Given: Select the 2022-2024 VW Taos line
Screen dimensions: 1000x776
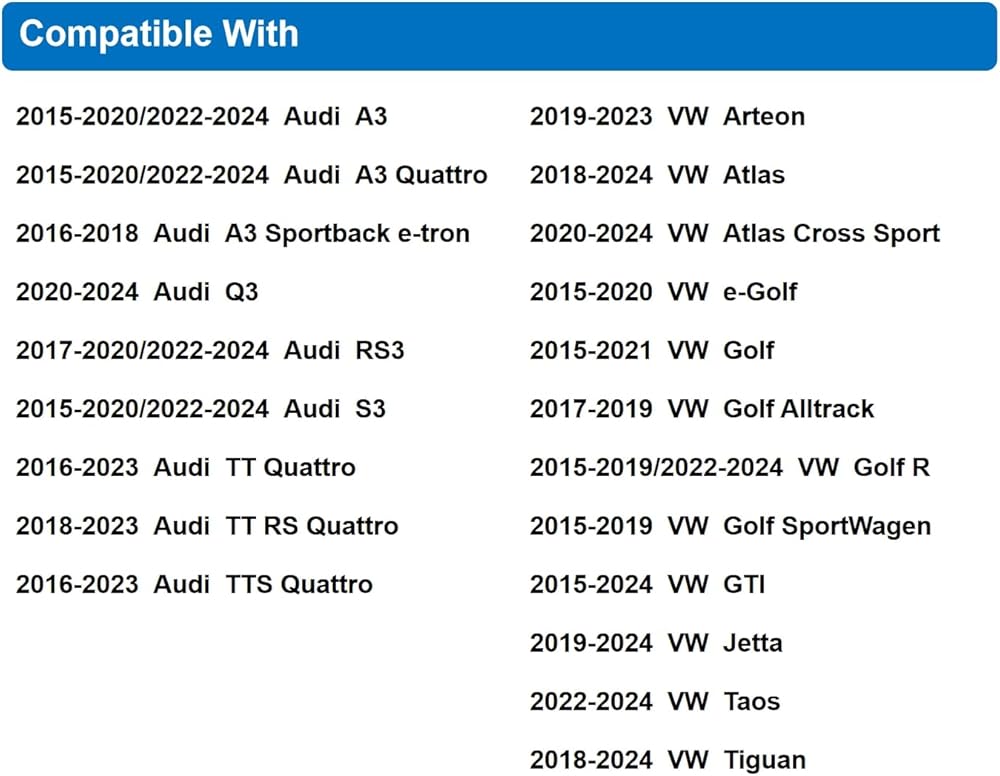Looking at the screenshot, I should tap(655, 701).
